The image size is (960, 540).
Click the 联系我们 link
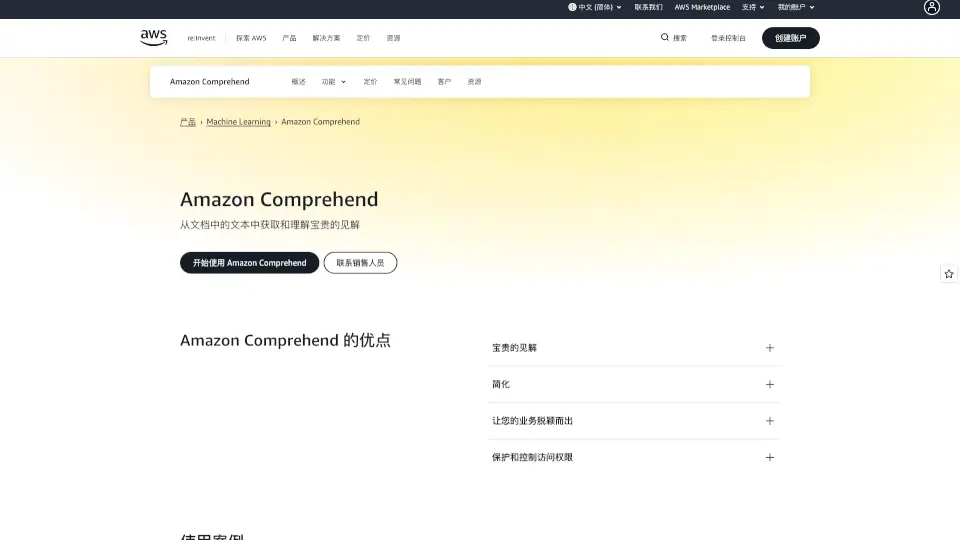point(648,7)
